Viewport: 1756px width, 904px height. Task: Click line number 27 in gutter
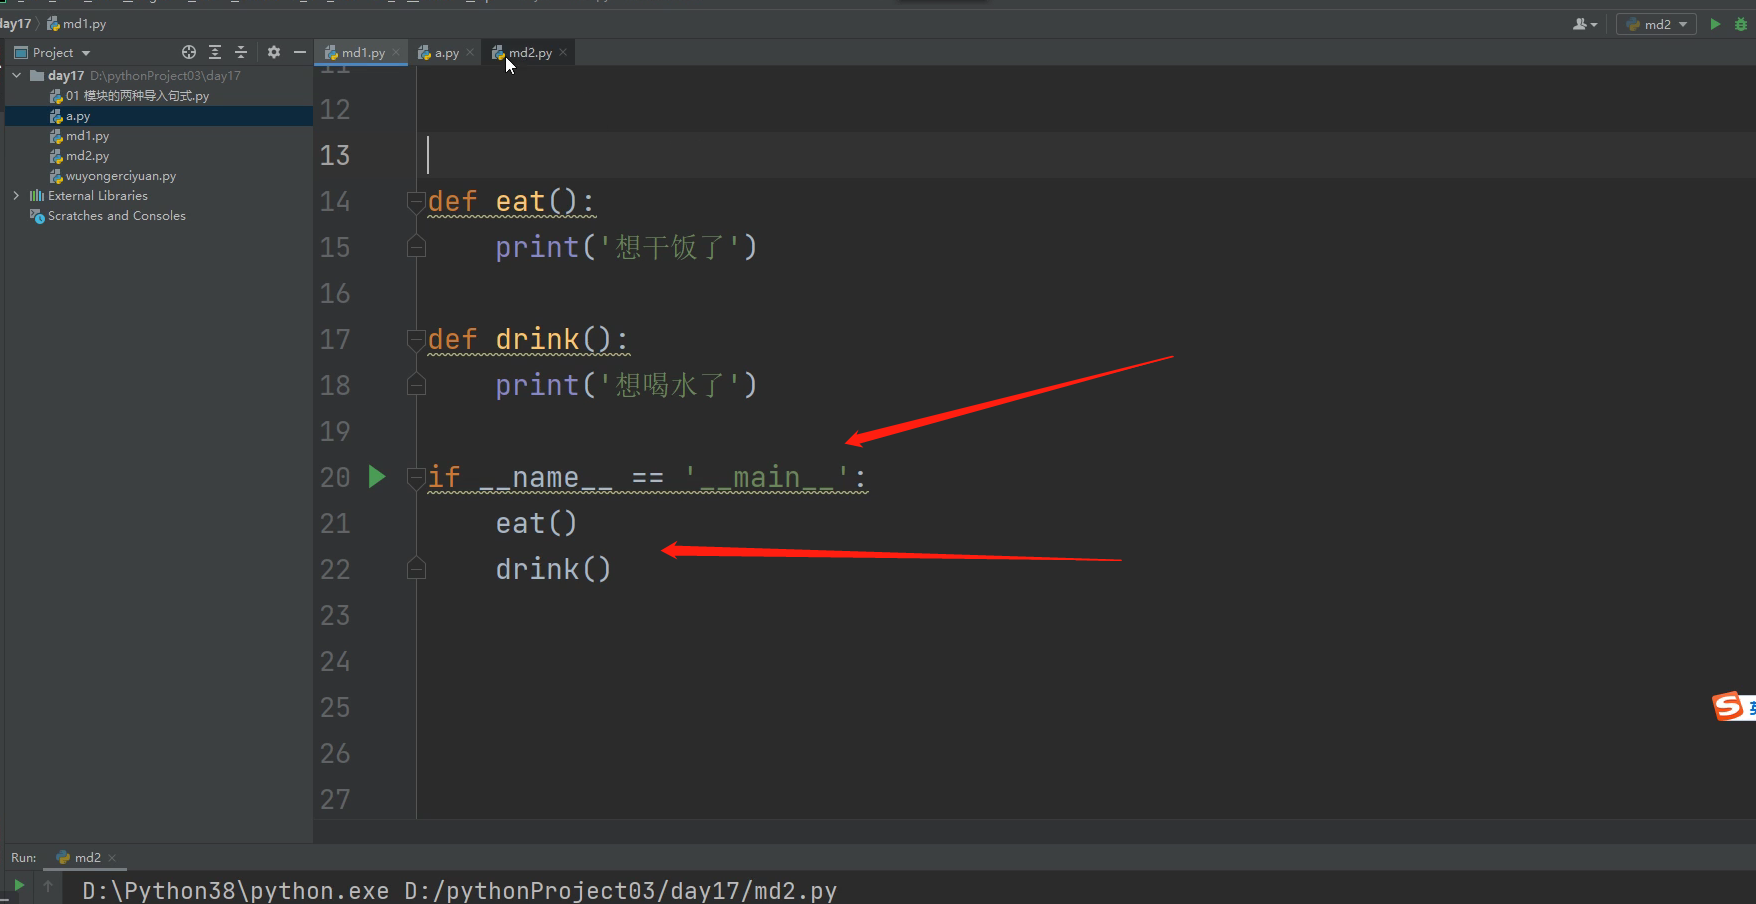[335, 799]
